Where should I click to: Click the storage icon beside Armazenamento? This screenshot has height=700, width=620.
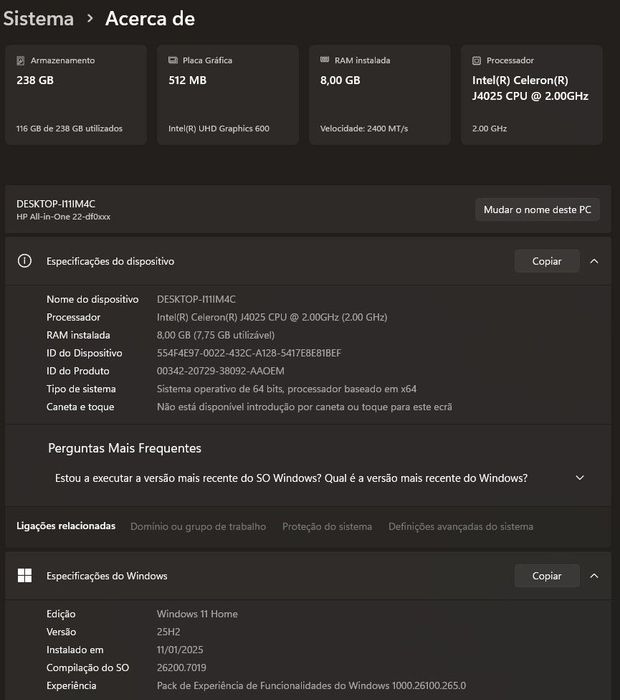click(x=21, y=61)
